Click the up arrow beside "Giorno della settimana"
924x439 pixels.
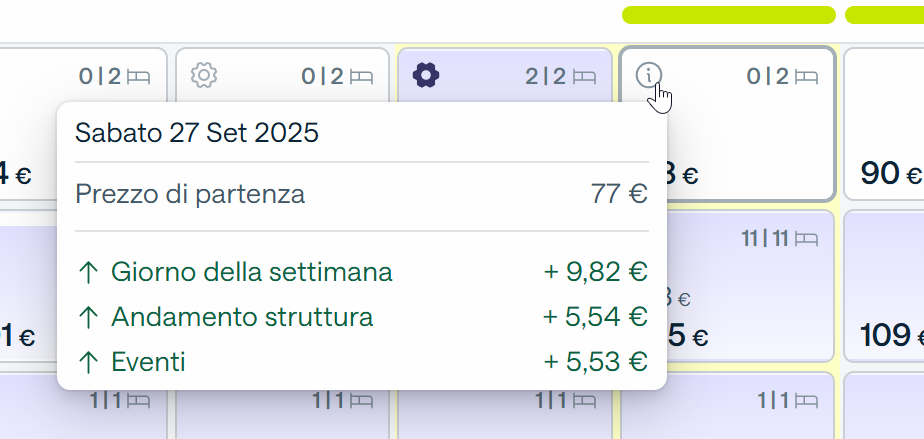click(x=88, y=272)
